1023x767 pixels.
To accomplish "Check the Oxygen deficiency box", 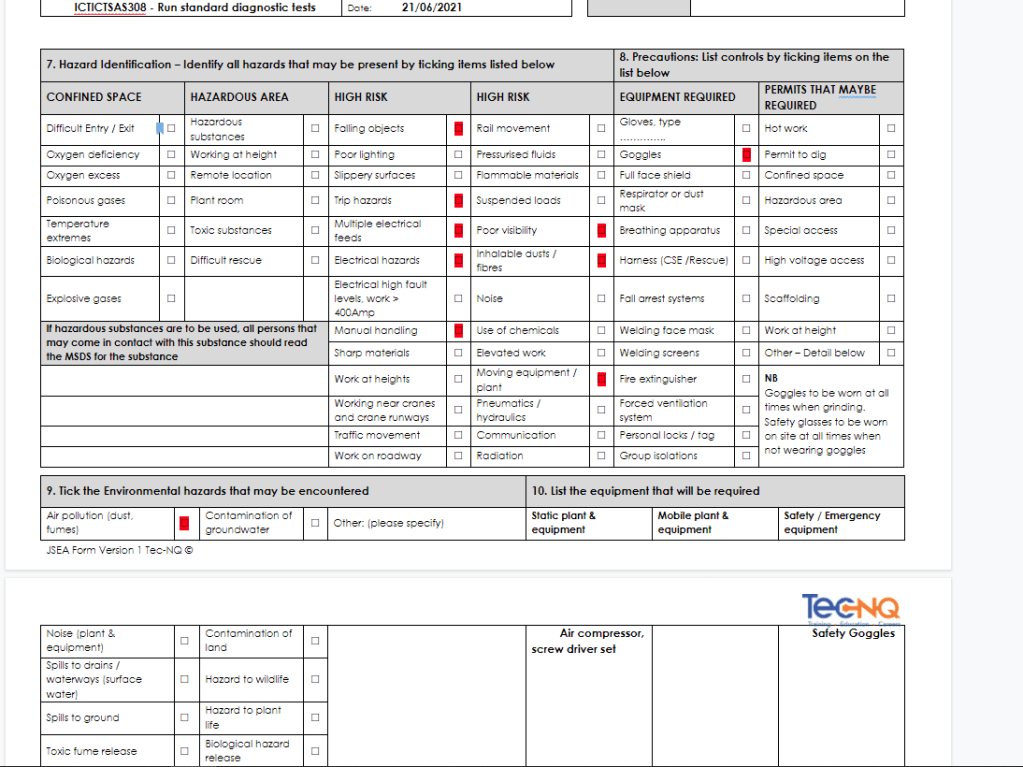I will 171,155.
